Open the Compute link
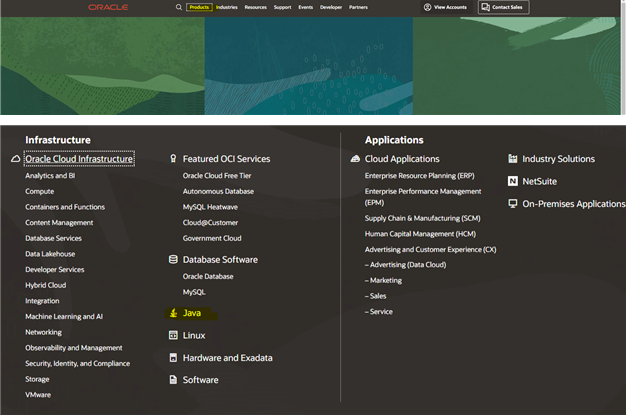The height and width of the screenshot is (417, 627). point(40,191)
